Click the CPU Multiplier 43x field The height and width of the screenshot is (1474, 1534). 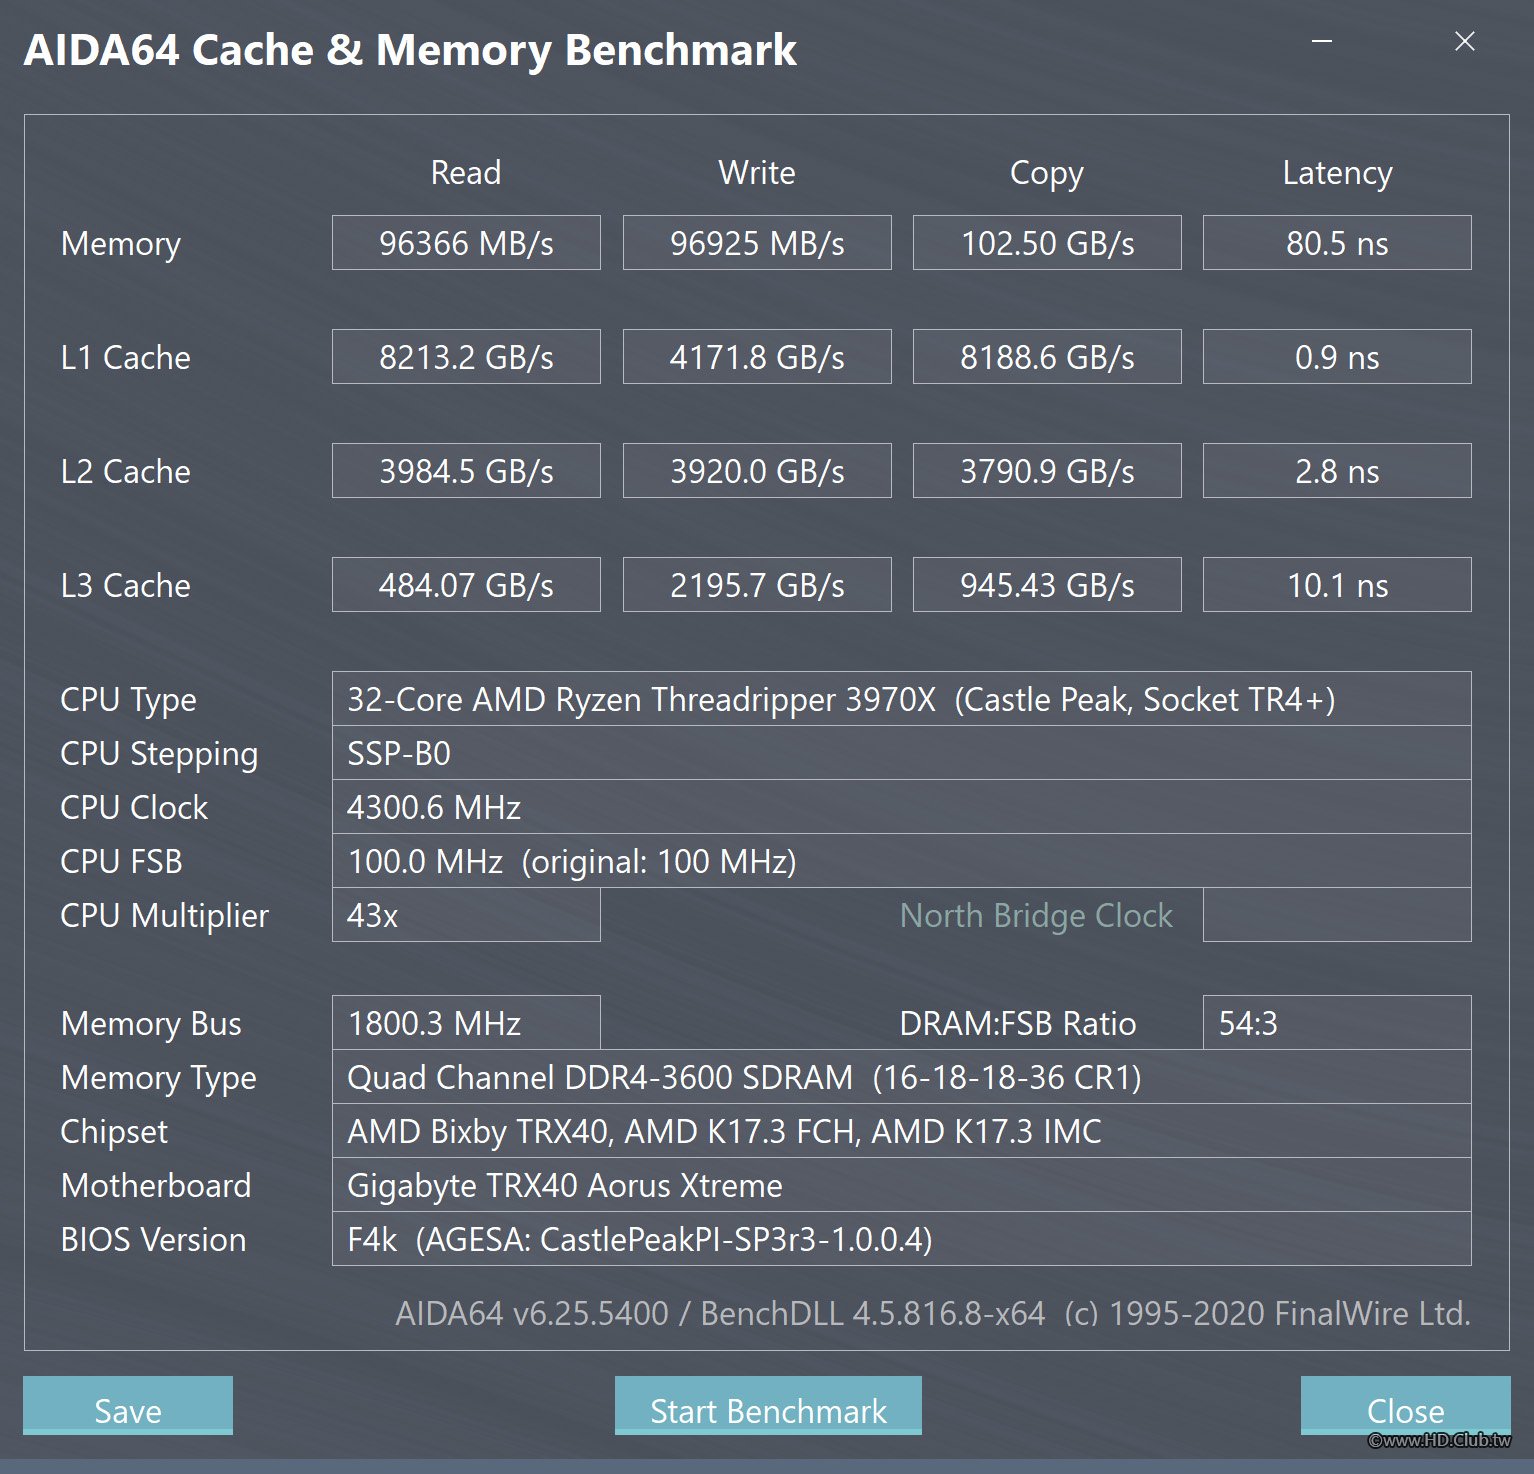tap(466, 915)
